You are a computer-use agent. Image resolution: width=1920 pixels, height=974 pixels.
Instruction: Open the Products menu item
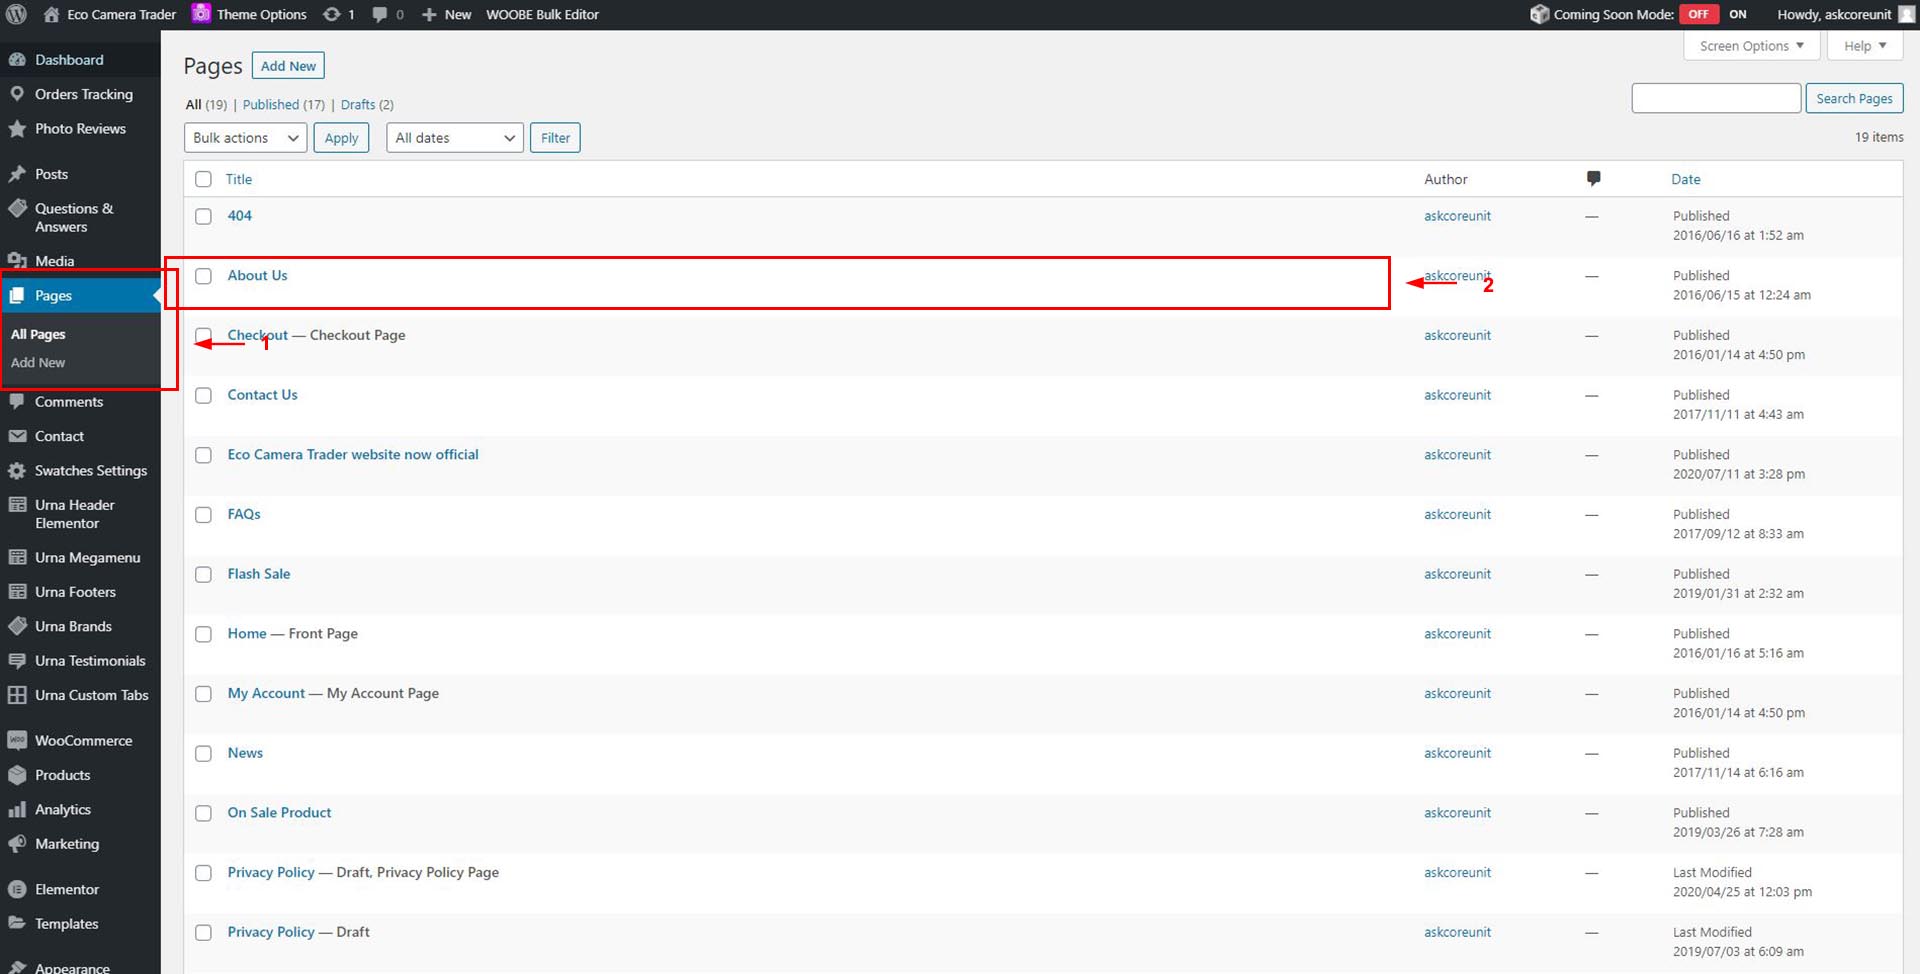click(62, 775)
